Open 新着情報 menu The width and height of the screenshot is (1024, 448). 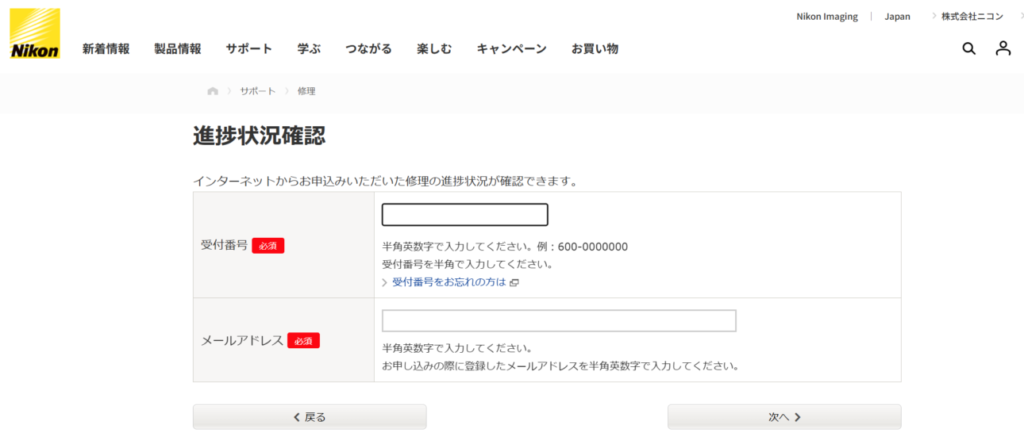click(x=105, y=48)
